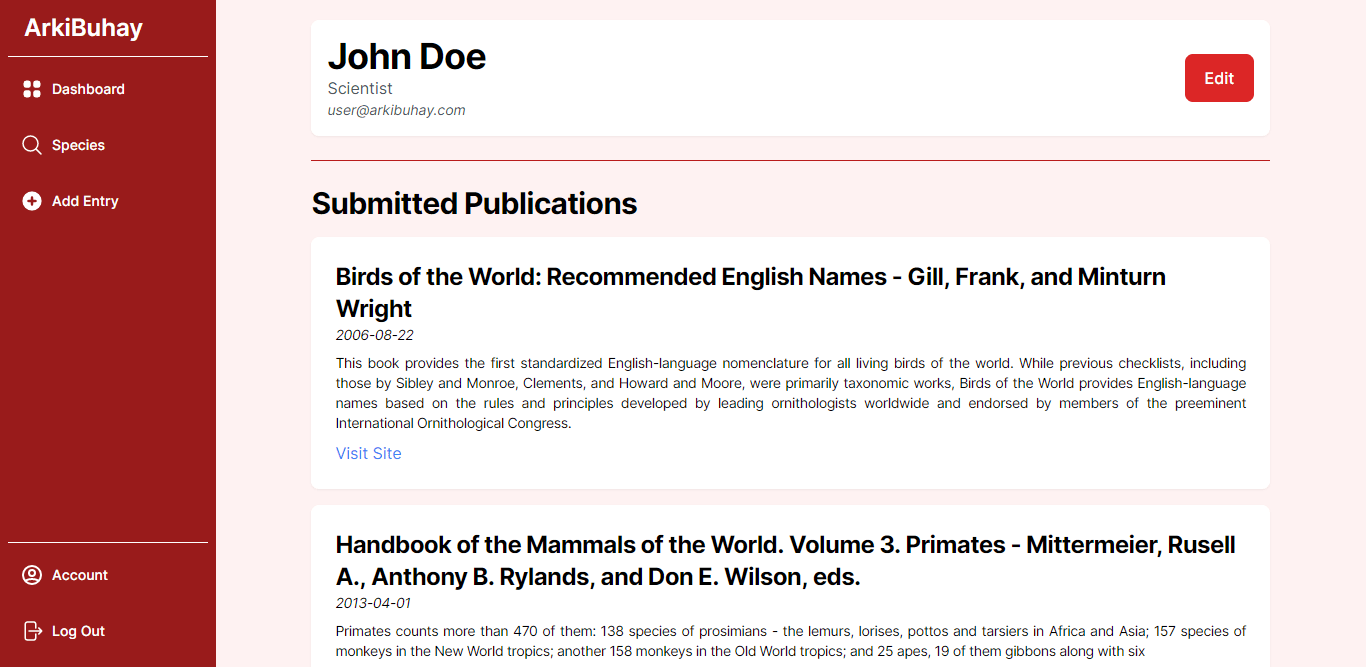The height and width of the screenshot is (667, 1366).
Task: Click the date 2006-08-22
Action: 374,335
